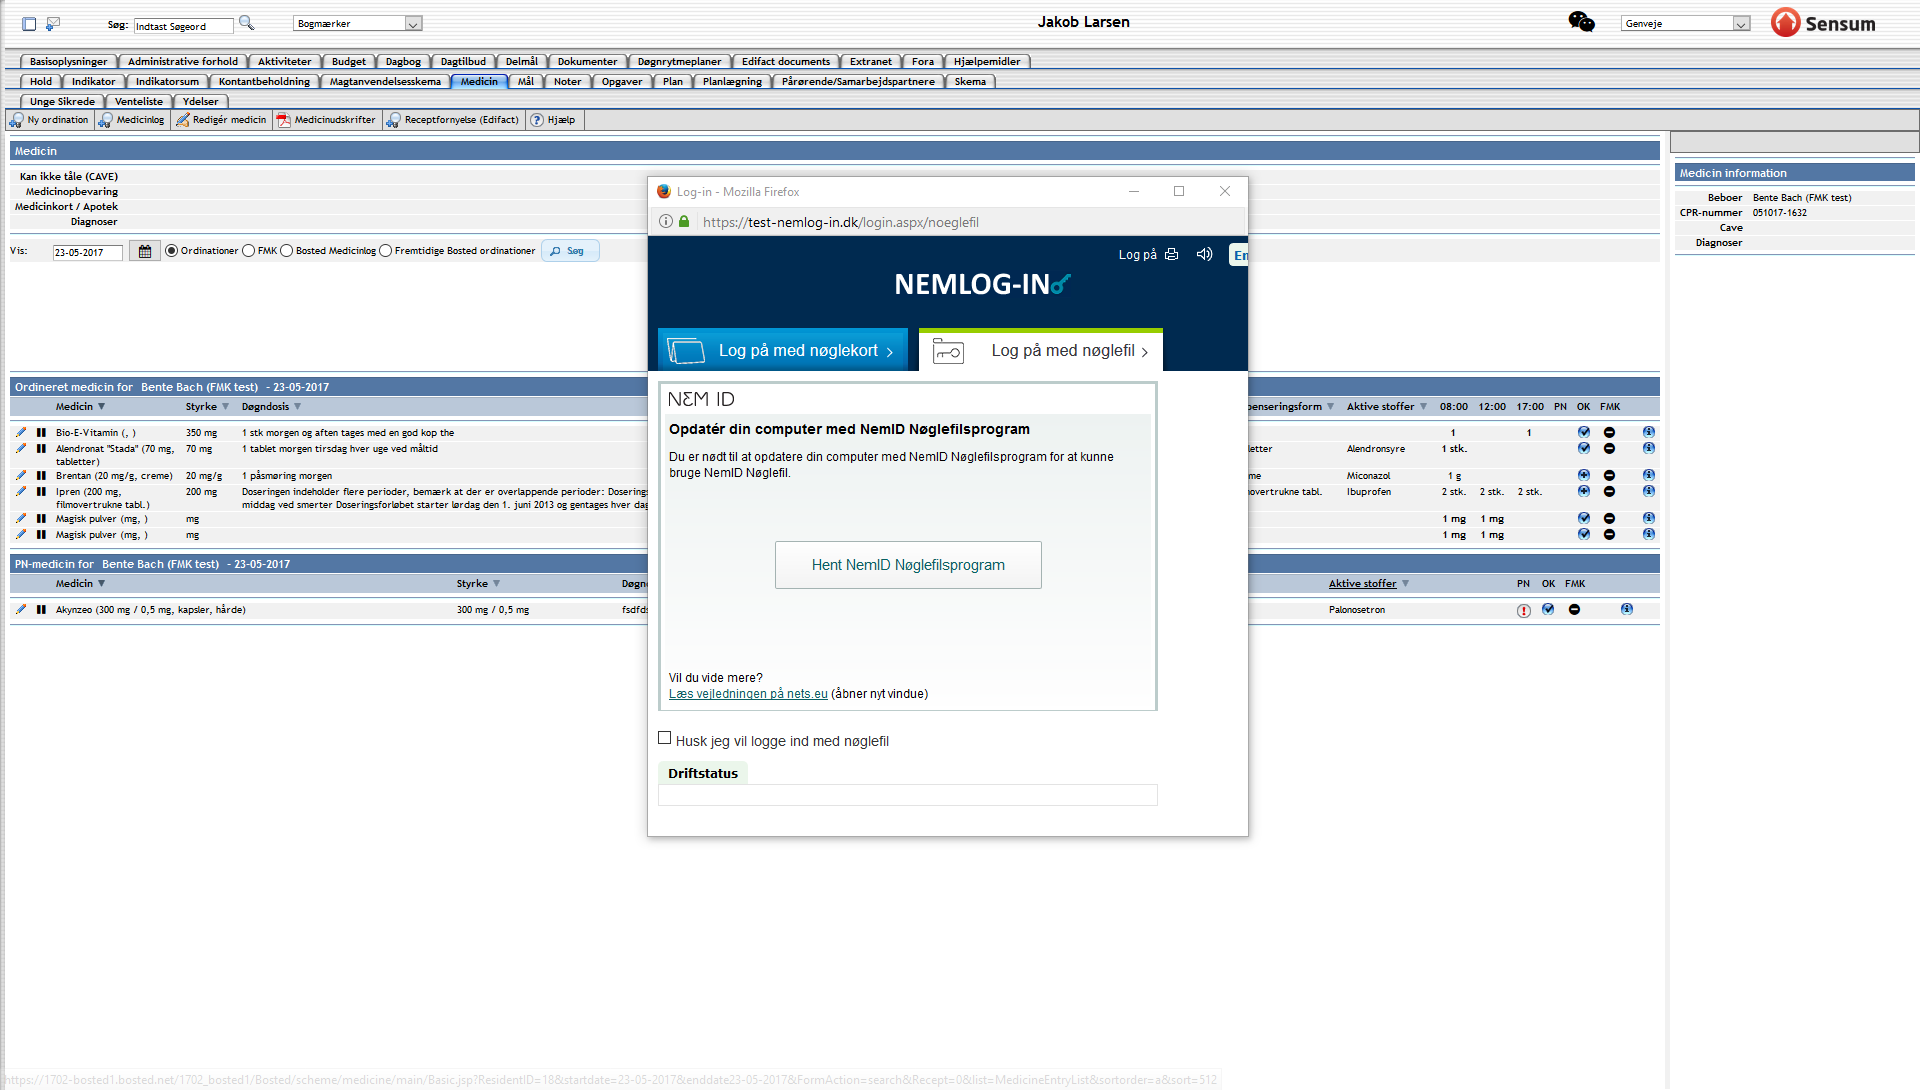The width and height of the screenshot is (1920, 1090).
Task: Click the calendar icon next to the date field
Action: 145,252
